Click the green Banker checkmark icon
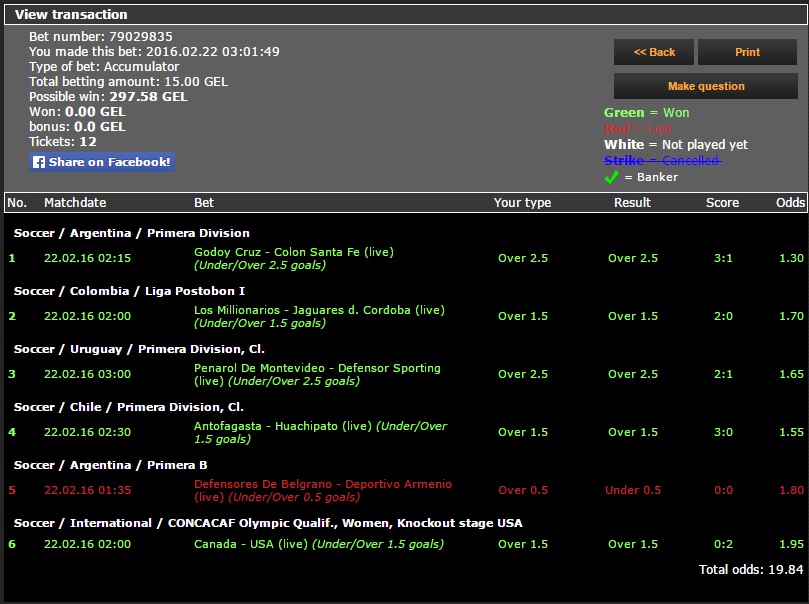The height and width of the screenshot is (604, 809). [611, 177]
